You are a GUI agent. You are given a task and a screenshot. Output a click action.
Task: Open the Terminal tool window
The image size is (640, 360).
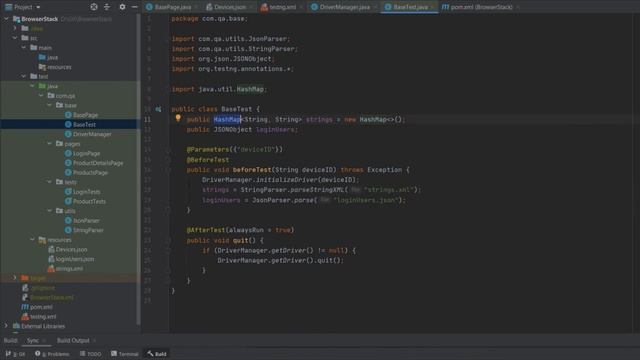click(125, 354)
